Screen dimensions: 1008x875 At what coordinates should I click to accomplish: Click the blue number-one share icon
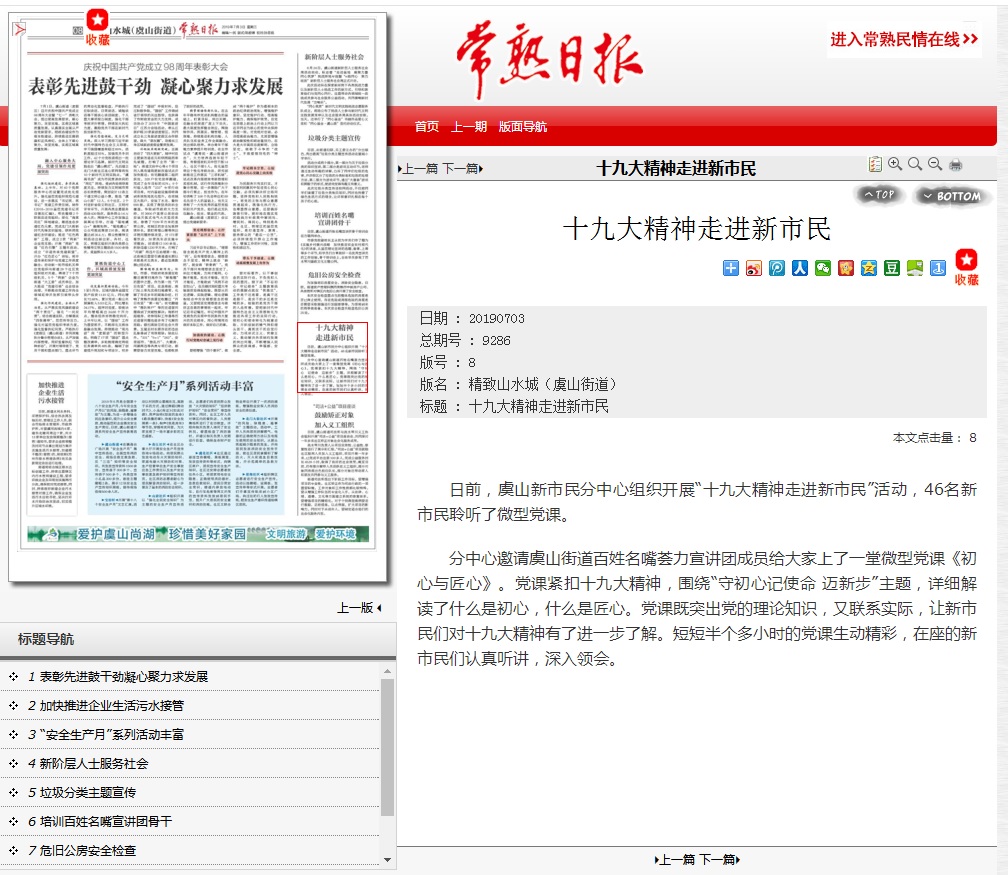(938, 268)
